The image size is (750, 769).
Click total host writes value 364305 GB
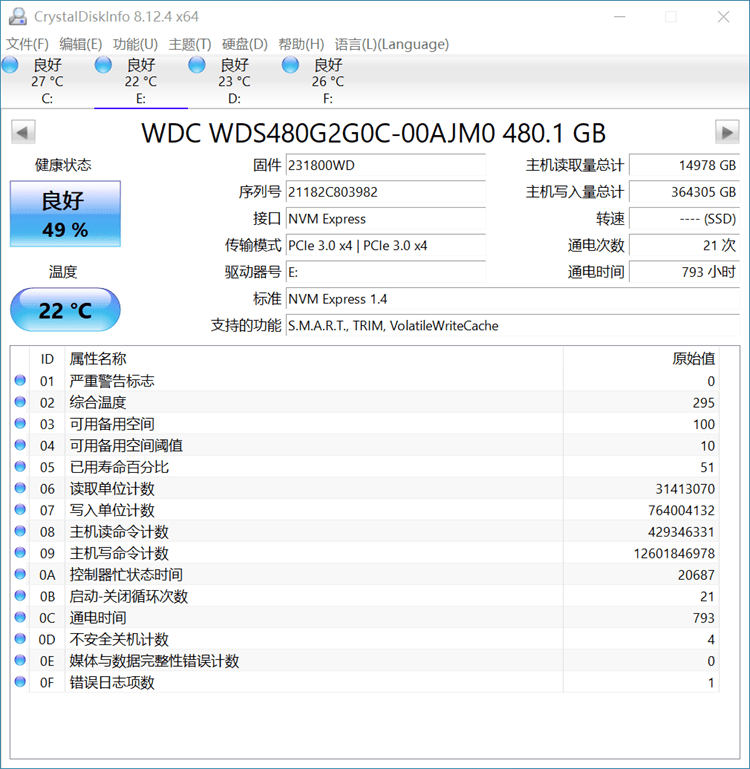(x=684, y=192)
